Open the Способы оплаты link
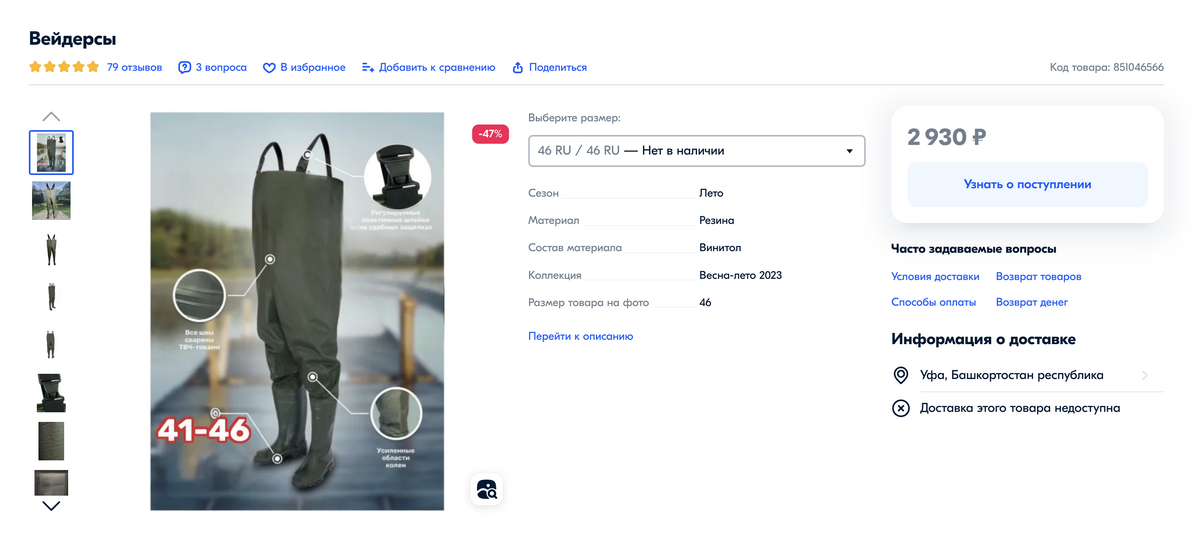1200x548 pixels. point(935,302)
